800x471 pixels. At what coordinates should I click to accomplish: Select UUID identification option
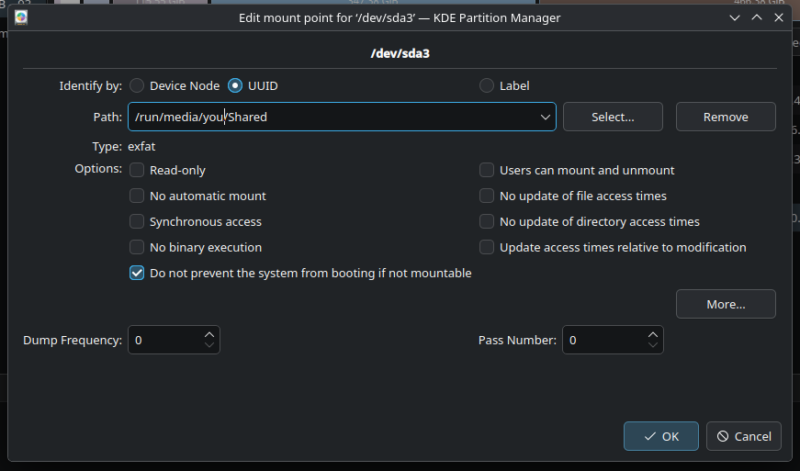[x=235, y=86]
